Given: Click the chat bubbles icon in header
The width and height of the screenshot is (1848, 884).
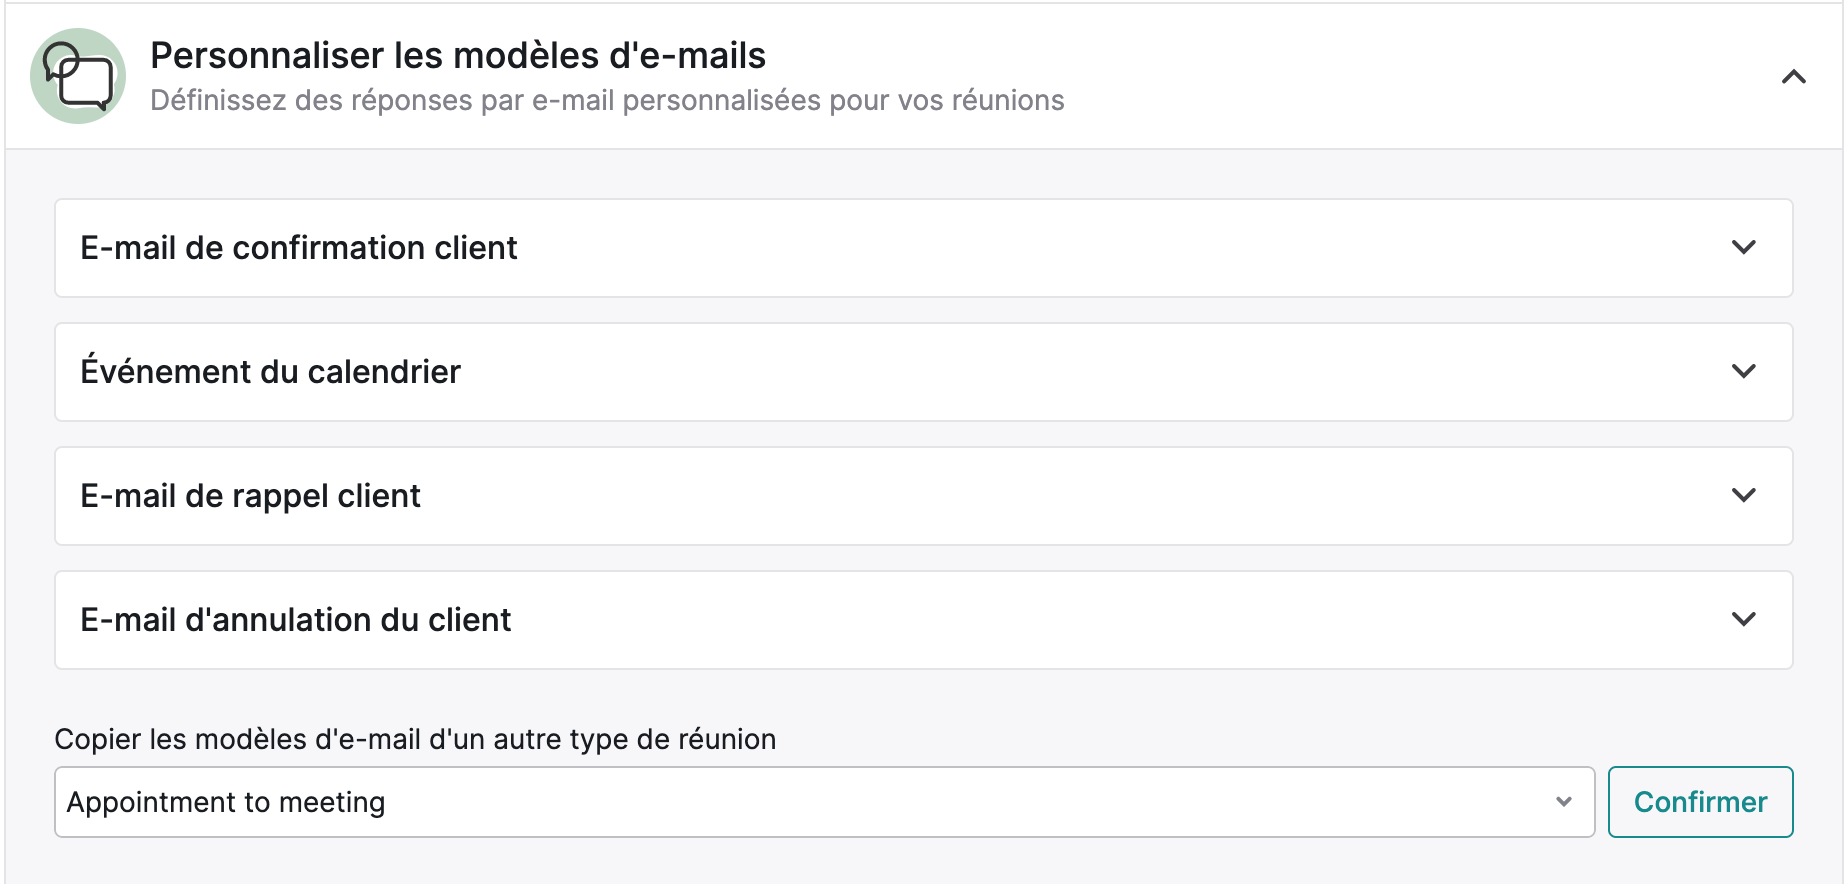Looking at the screenshot, I should coord(78,76).
